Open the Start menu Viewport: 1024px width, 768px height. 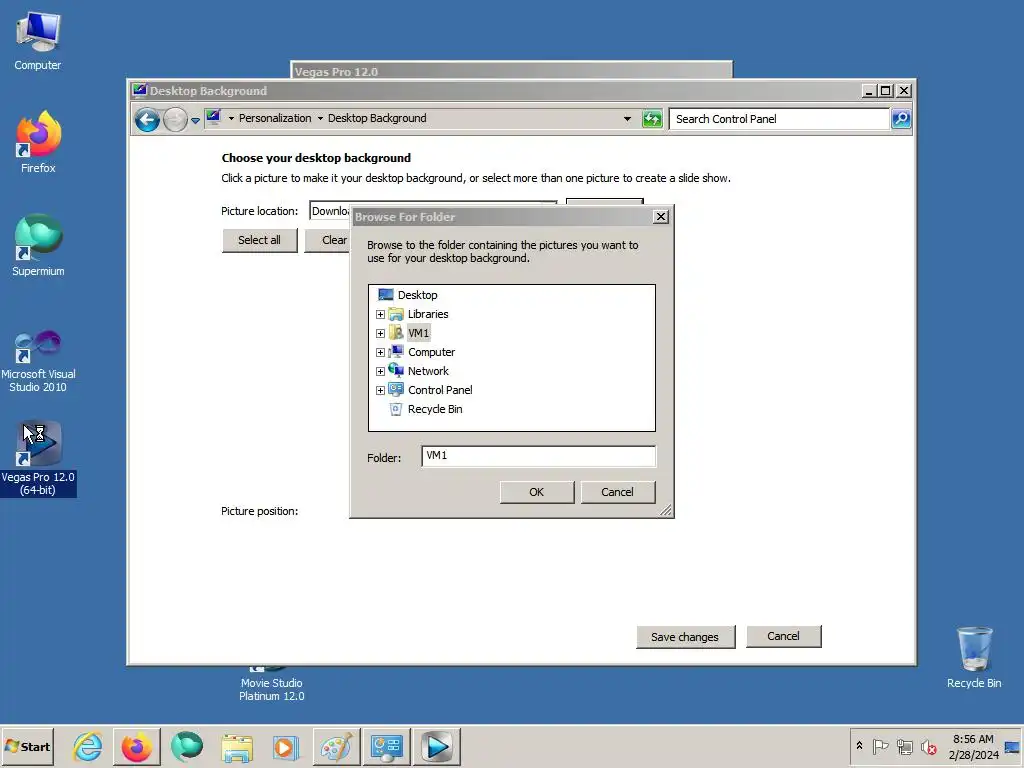click(27, 746)
